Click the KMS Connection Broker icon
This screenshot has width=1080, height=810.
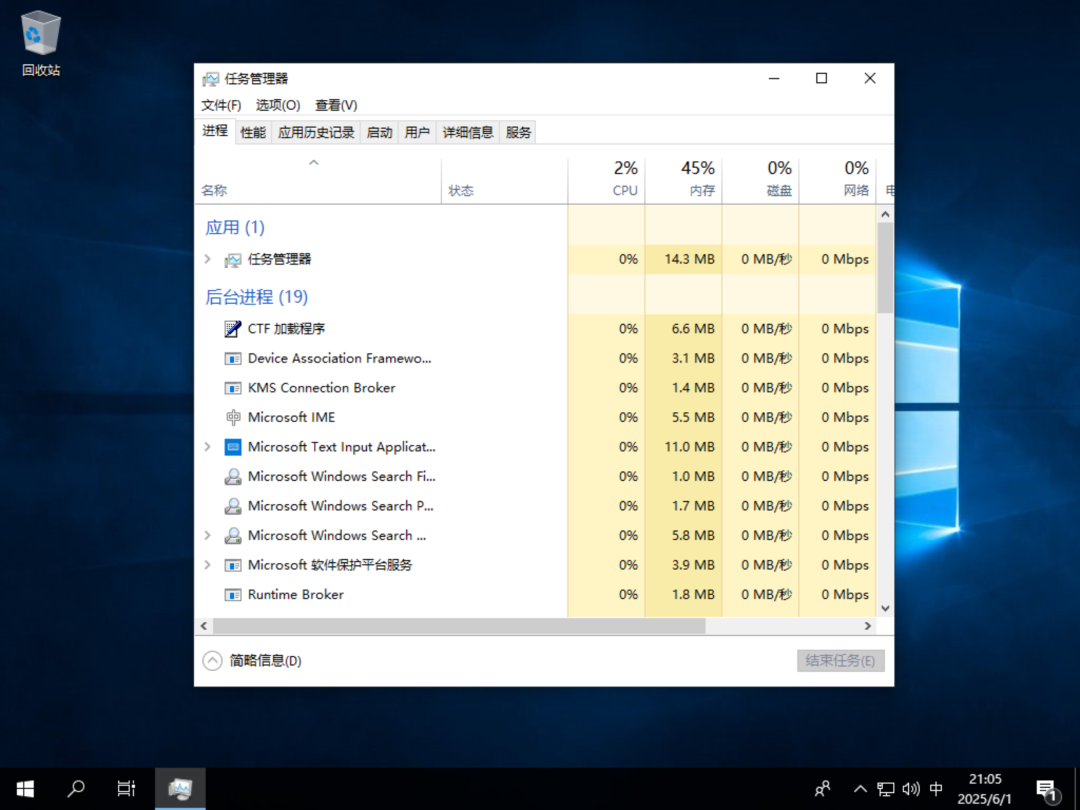[x=233, y=388]
